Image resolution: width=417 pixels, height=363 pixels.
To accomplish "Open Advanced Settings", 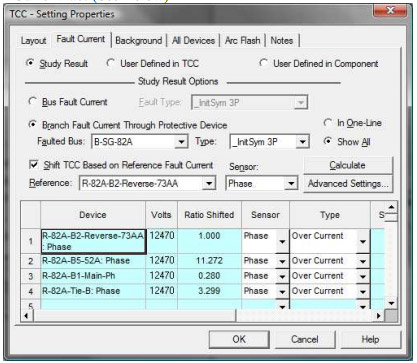I will (348, 184).
